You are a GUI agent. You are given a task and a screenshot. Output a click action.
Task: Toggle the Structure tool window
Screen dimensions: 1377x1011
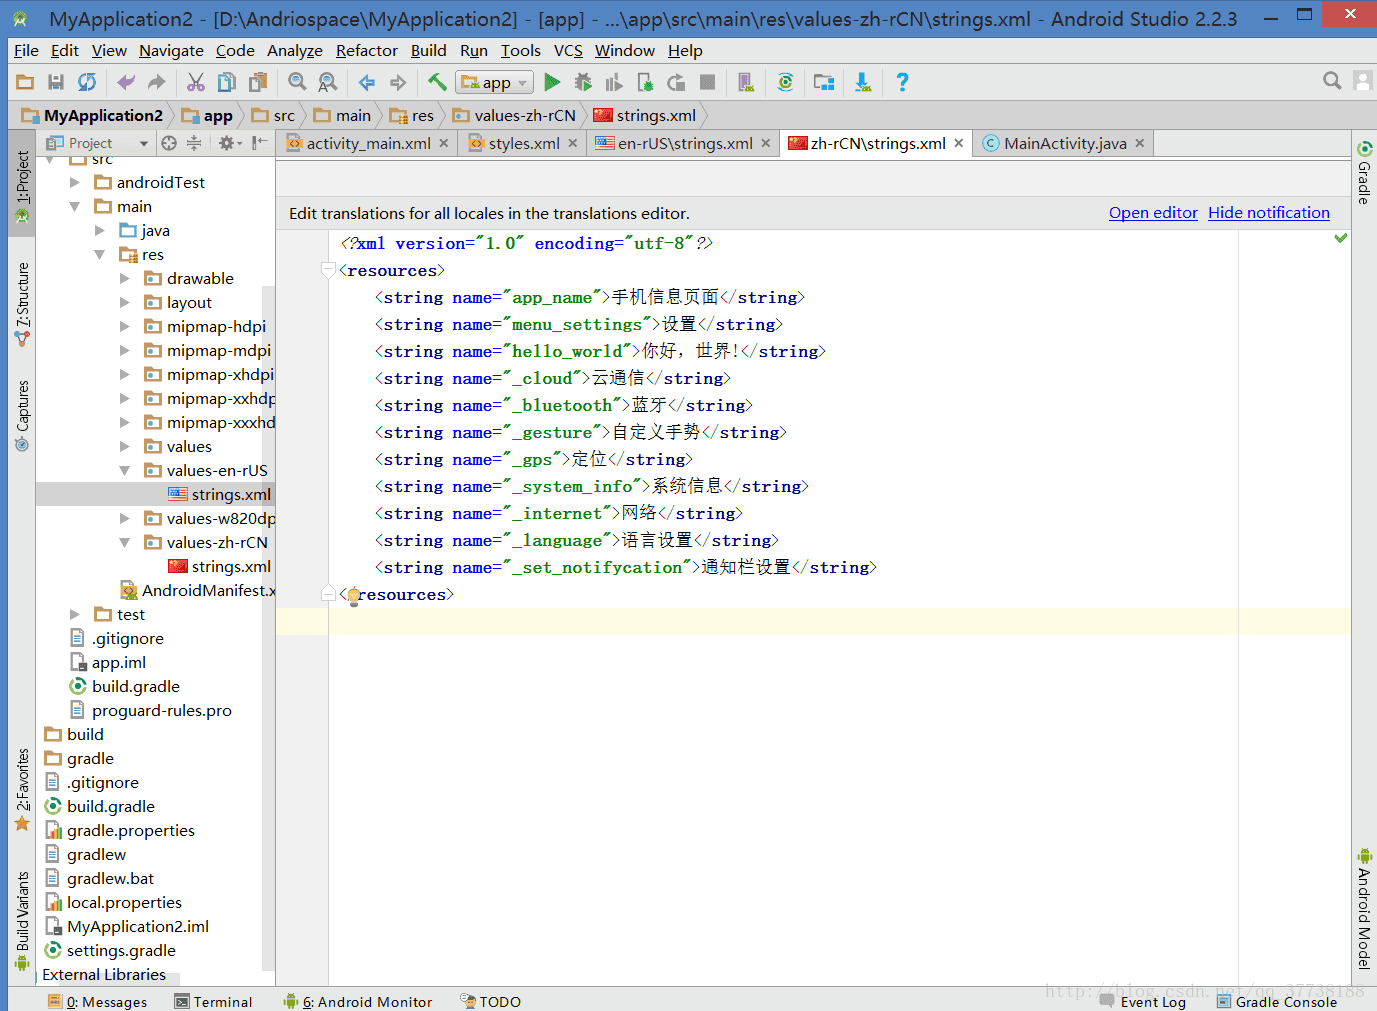click(22, 305)
